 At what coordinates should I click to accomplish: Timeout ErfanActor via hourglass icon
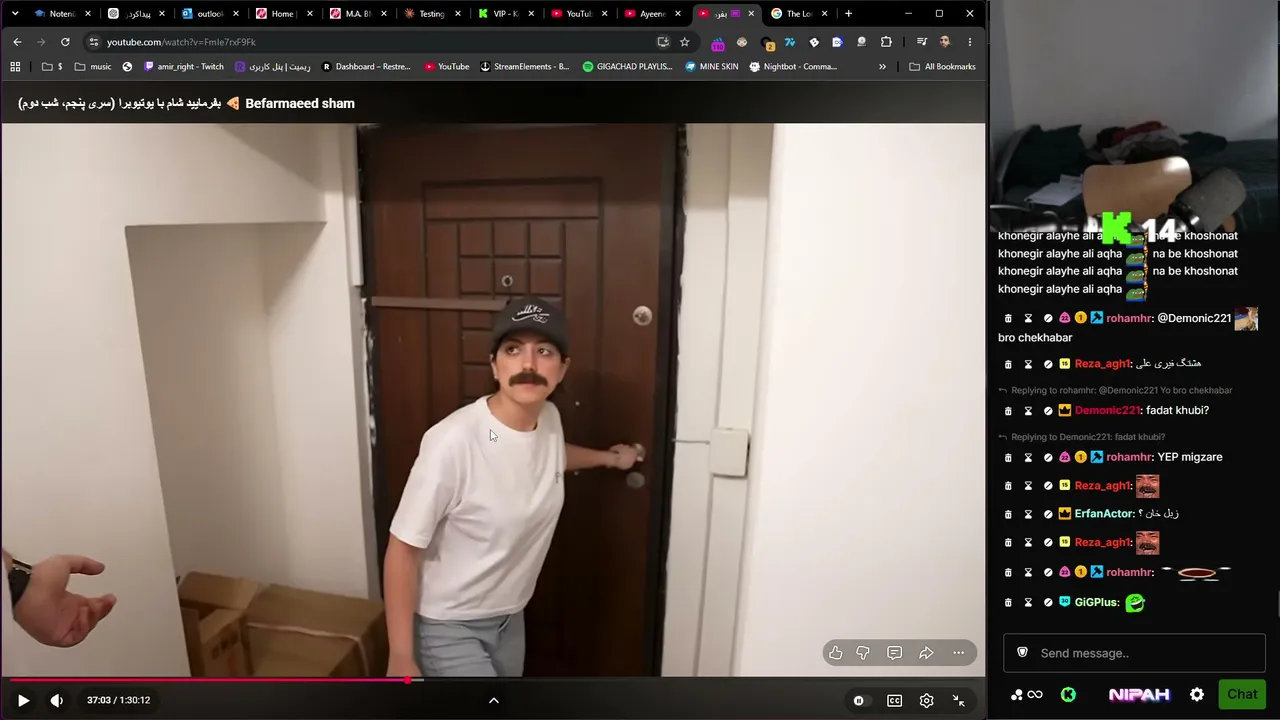(1028, 514)
